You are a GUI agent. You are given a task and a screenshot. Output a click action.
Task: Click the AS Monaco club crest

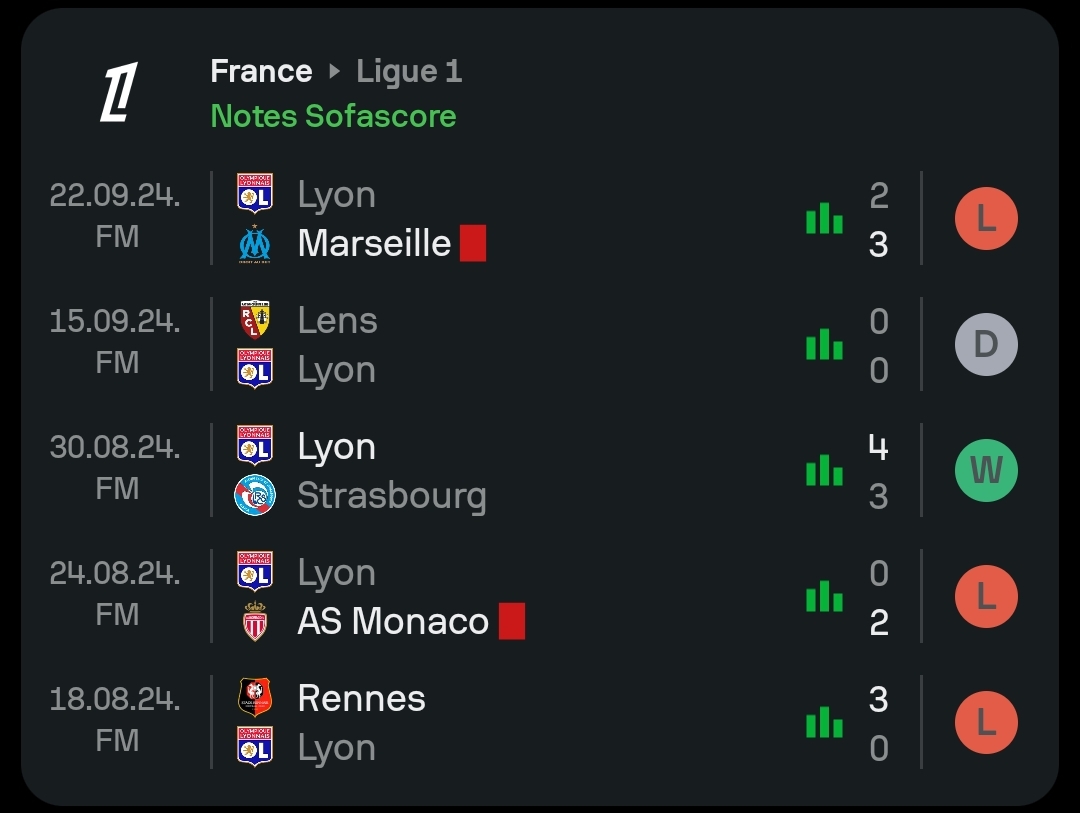255,621
